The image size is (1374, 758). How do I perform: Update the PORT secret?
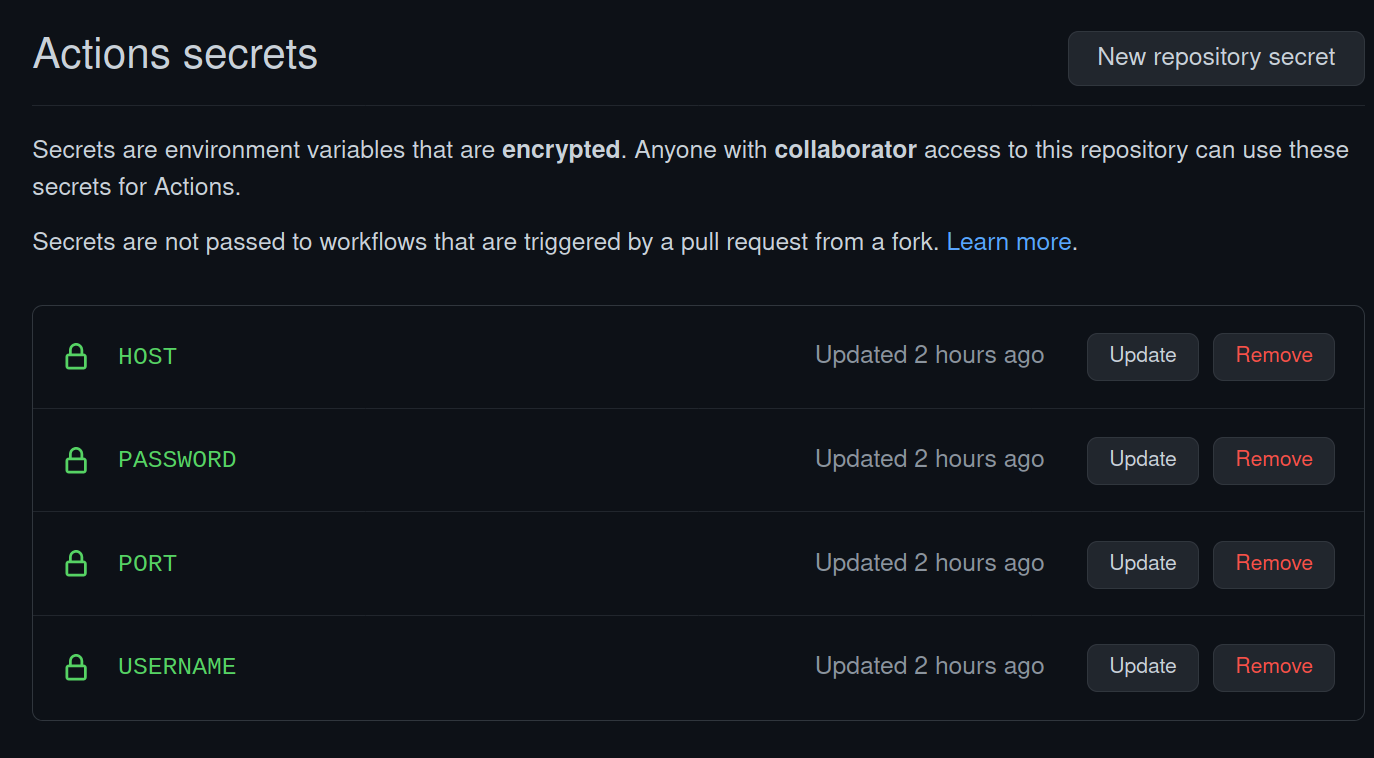tap(1143, 564)
